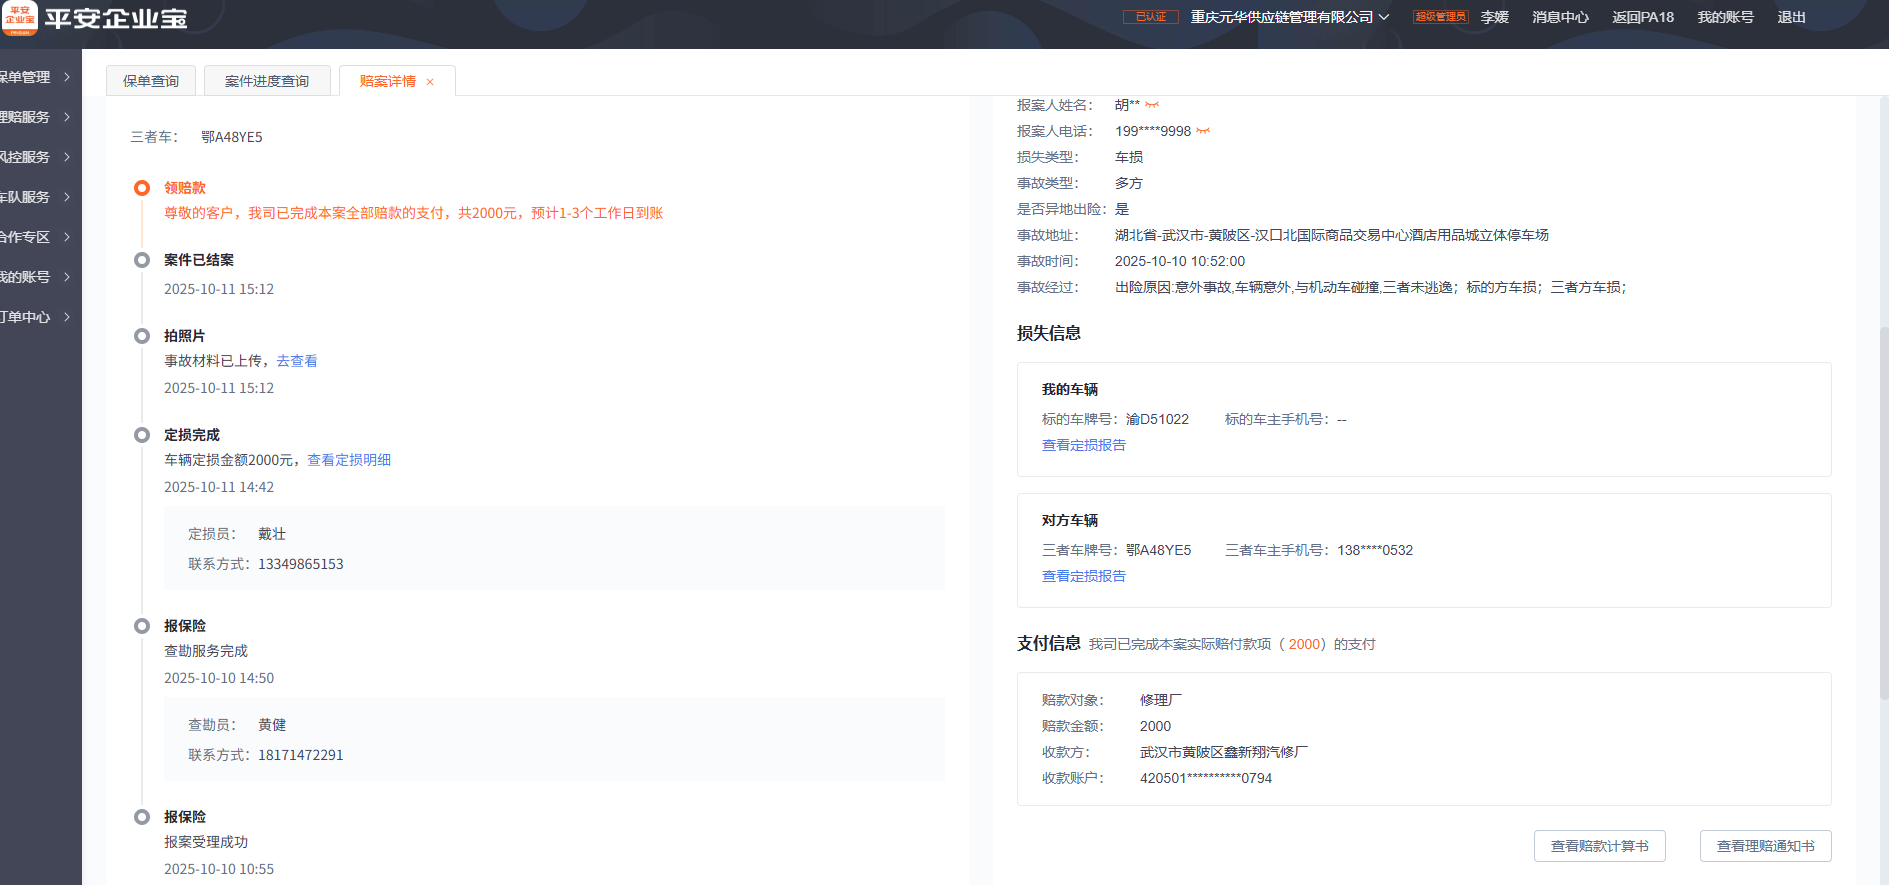Close the 赔案详情 tab
The width and height of the screenshot is (1889, 885).
coord(430,82)
